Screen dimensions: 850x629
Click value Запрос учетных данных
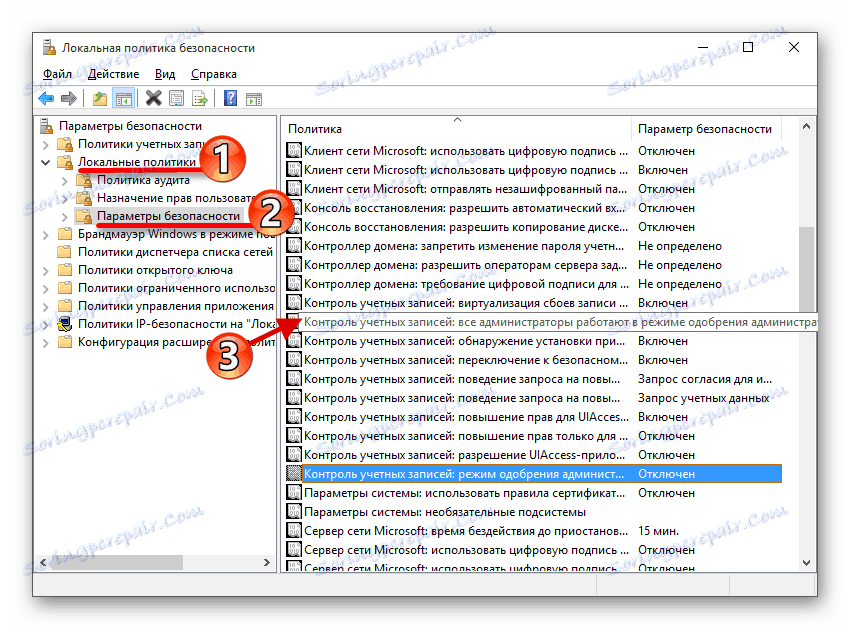(x=703, y=398)
